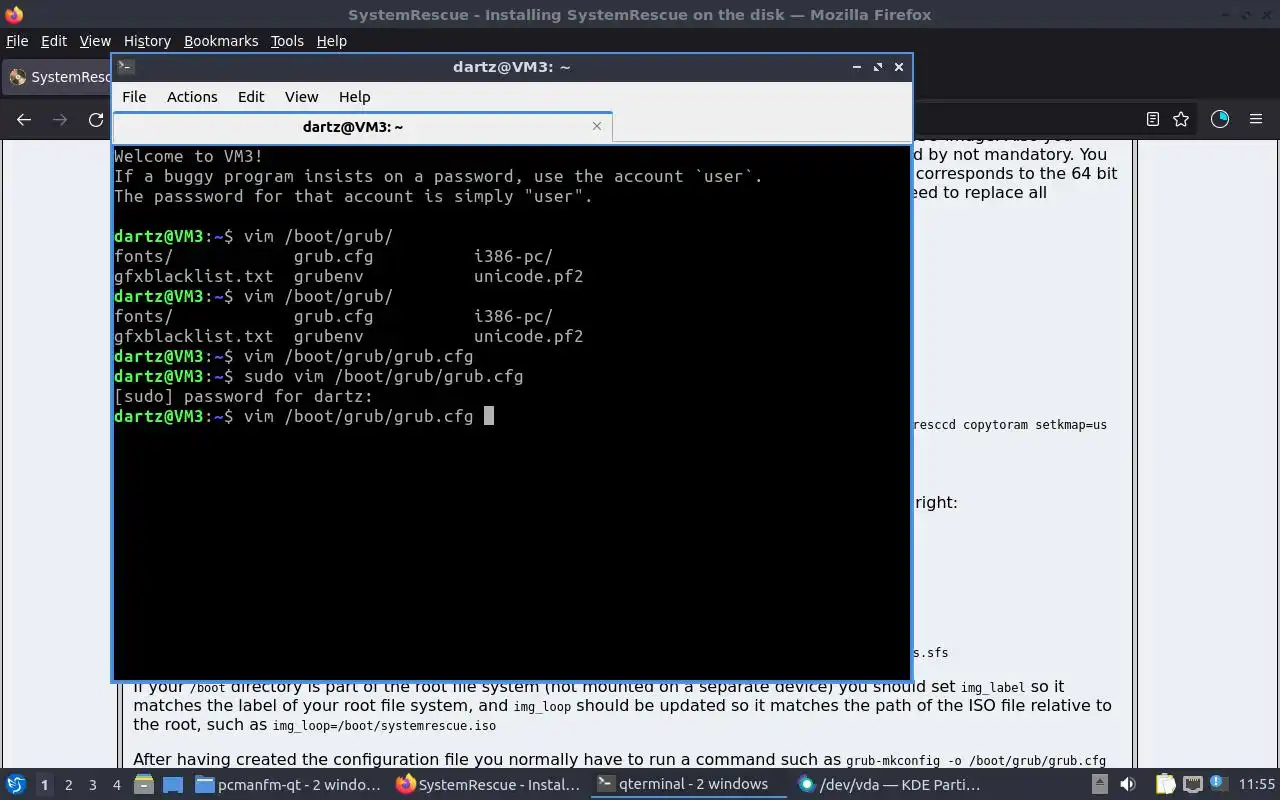This screenshot has height=800, width=1280.
Task: Open the qterminal Actions menu
Action: coord(192,97)
